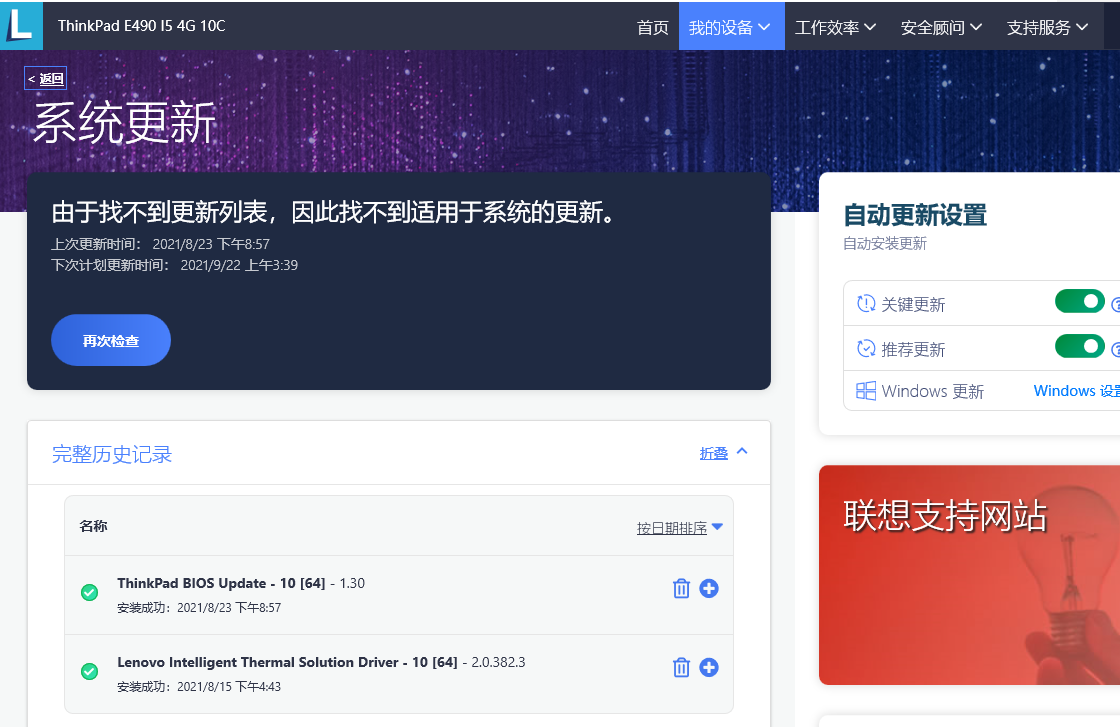Open the 按日期排序 sort dropdown

[680, 528]
